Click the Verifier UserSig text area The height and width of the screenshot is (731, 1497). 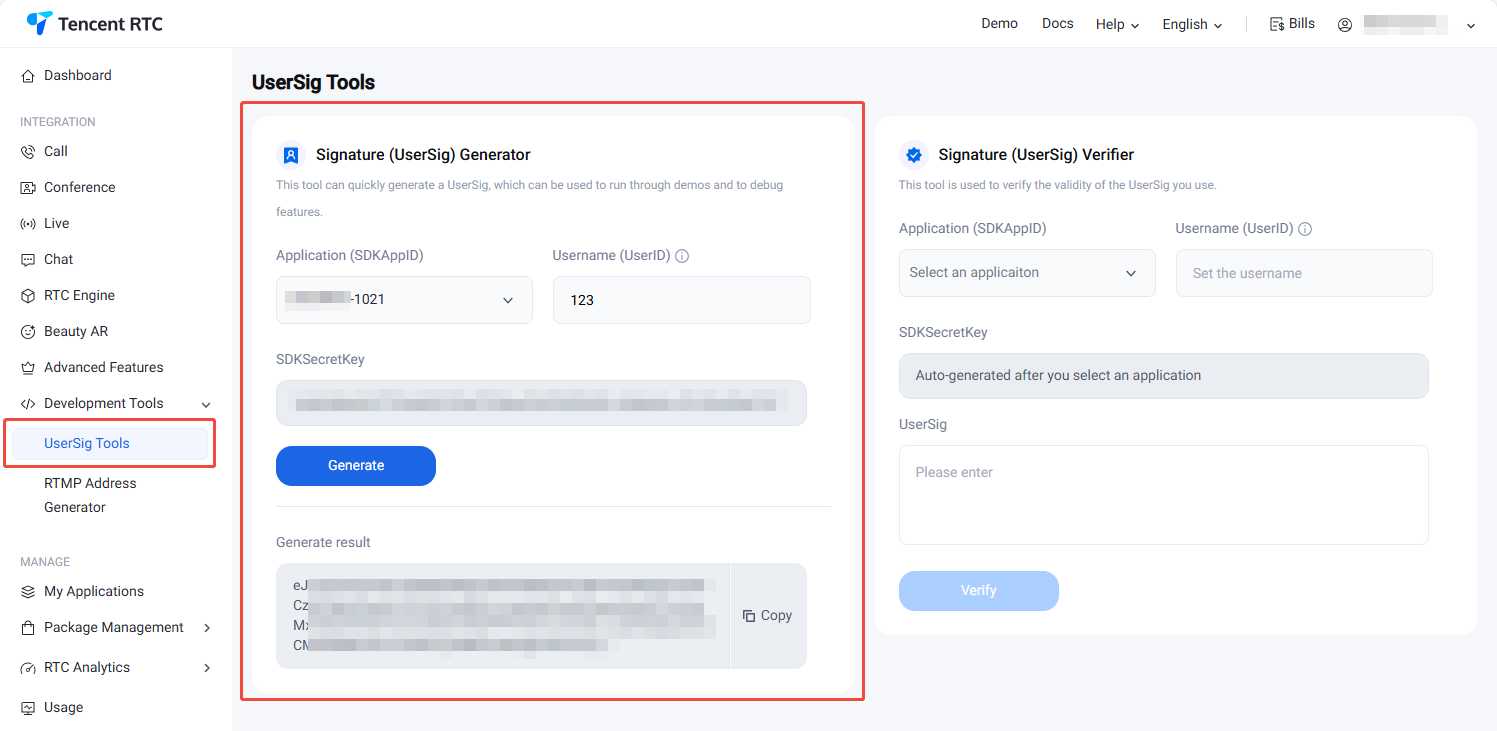1164,495
